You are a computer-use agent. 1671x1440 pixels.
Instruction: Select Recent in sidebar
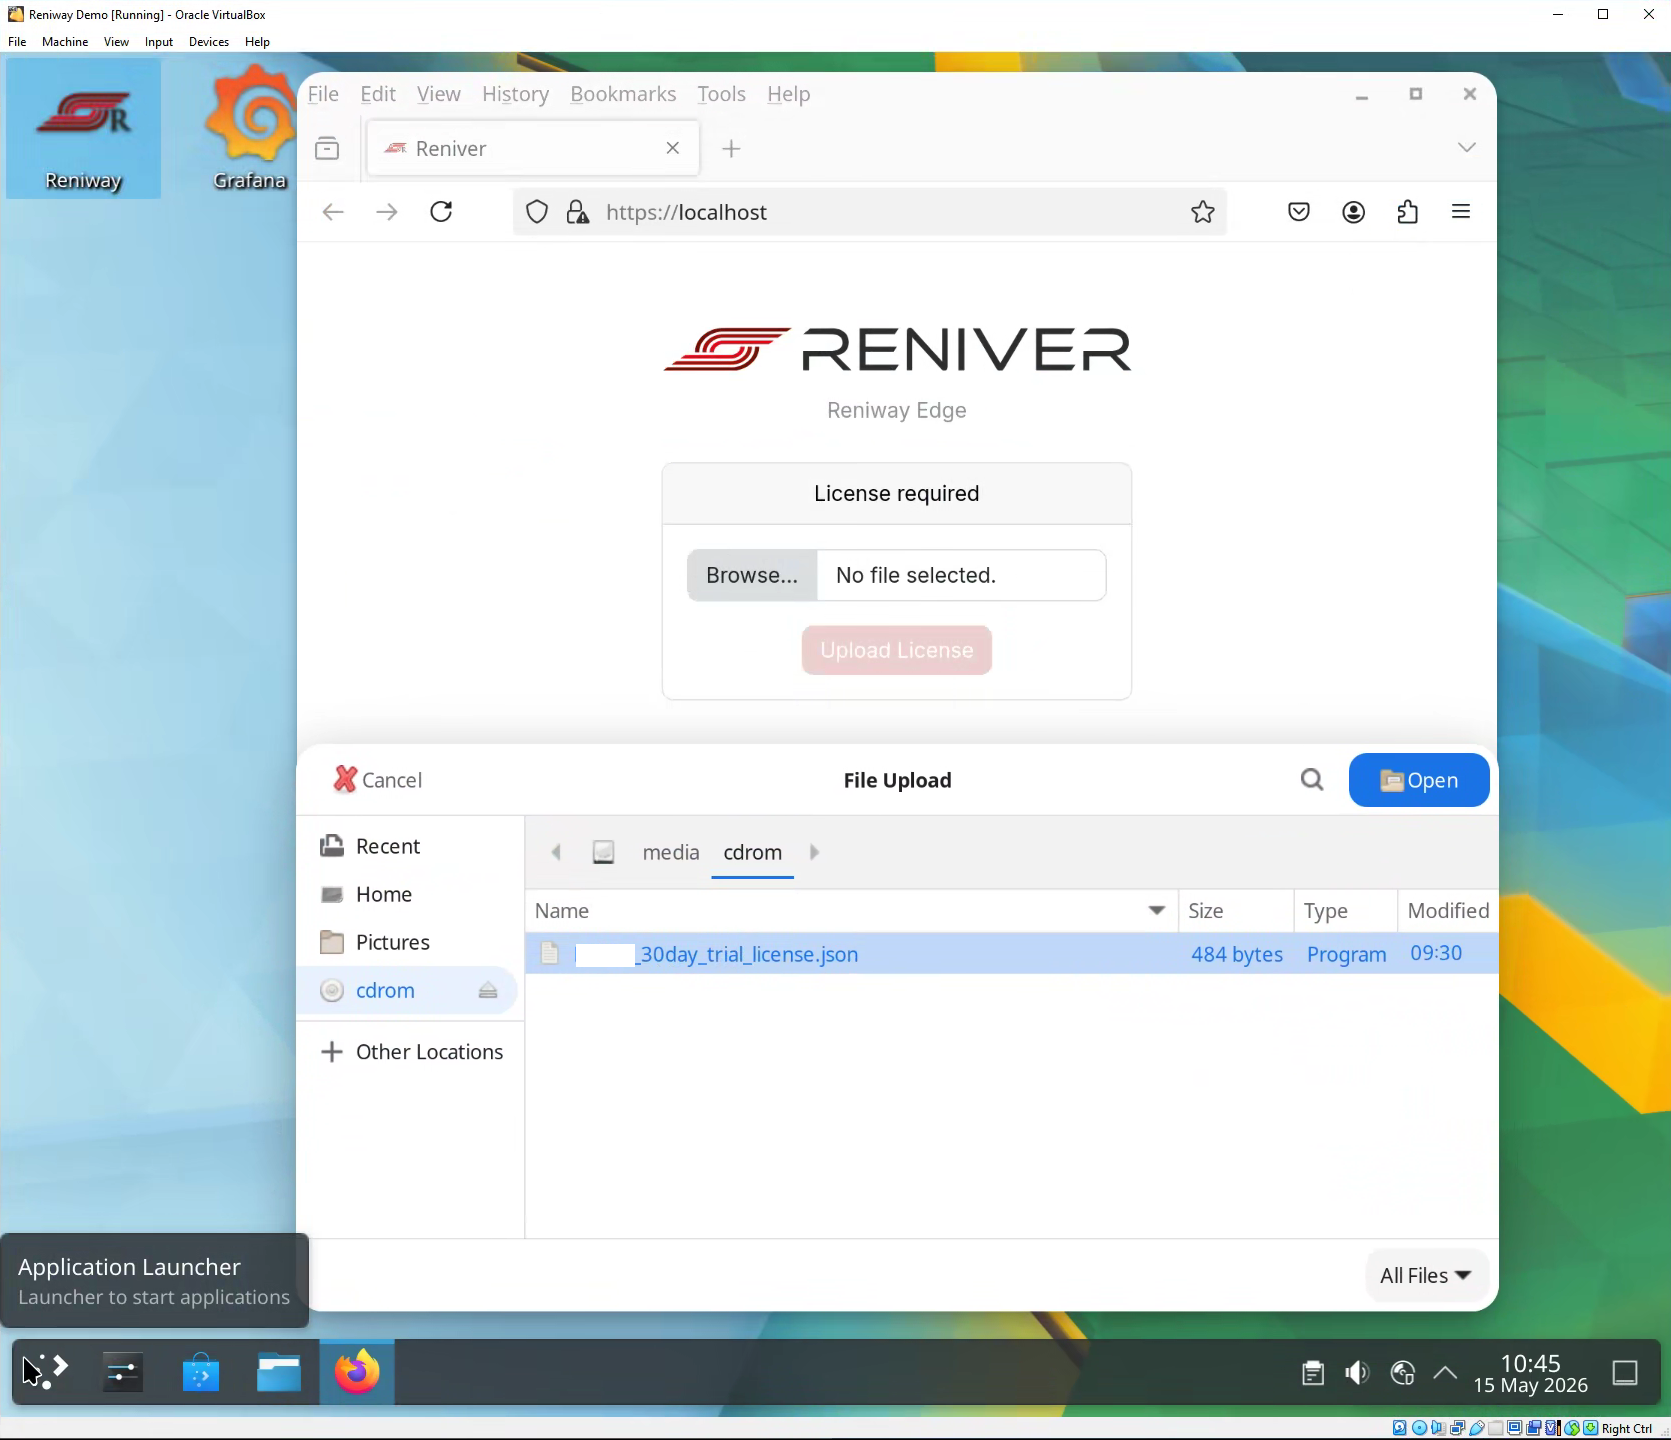408,846
